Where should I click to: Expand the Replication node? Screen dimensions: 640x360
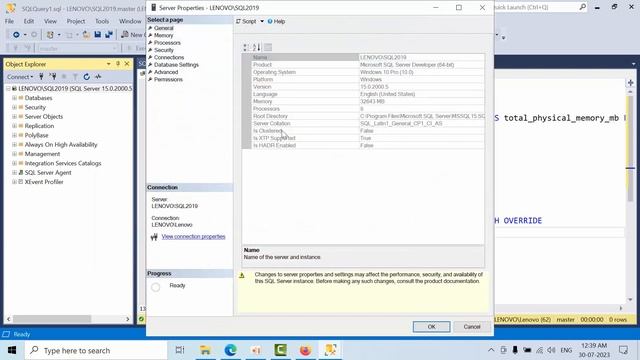pyautogui.click(x=14, y=126)
